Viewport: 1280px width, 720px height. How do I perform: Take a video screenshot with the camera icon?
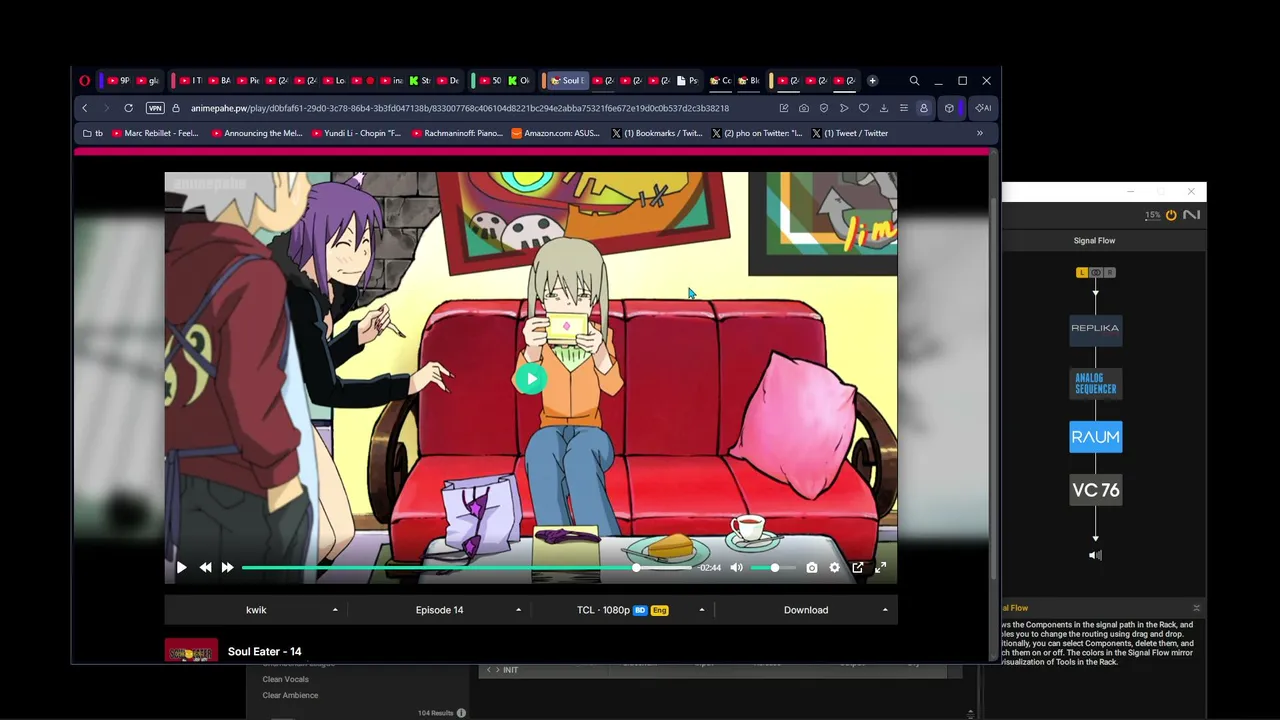812,568
